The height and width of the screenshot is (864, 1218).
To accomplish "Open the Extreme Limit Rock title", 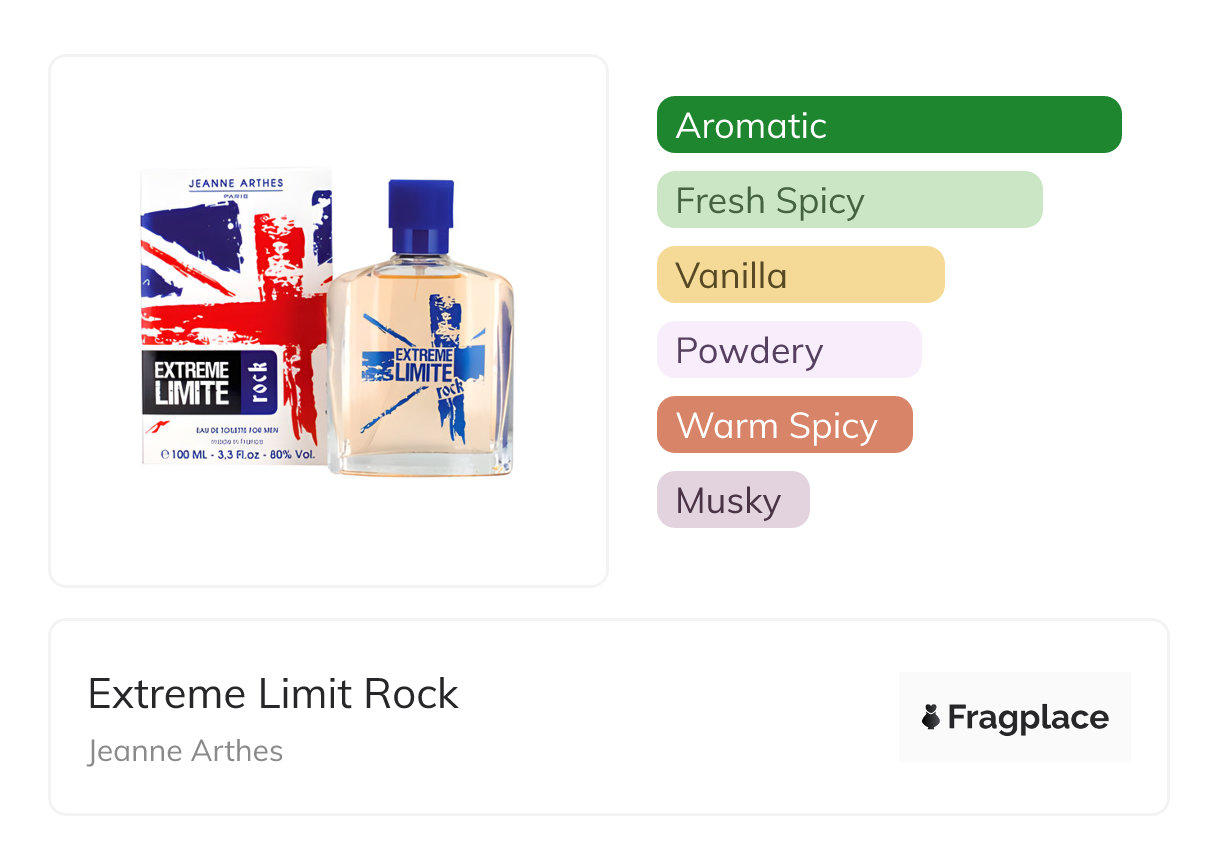I will pos(273,694).
